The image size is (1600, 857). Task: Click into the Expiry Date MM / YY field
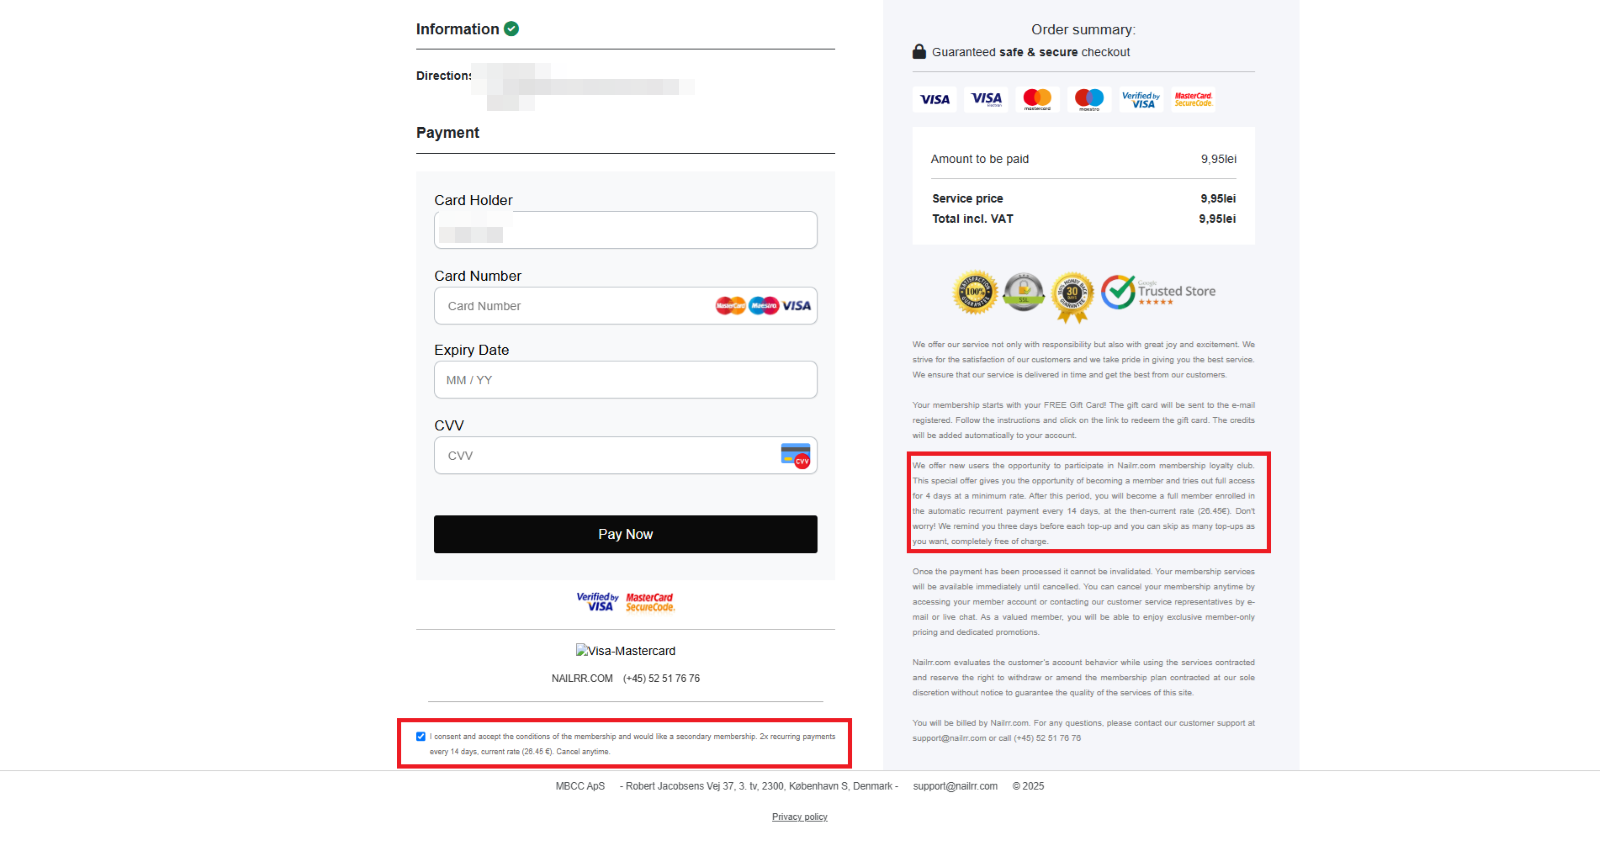coord(626,380)
